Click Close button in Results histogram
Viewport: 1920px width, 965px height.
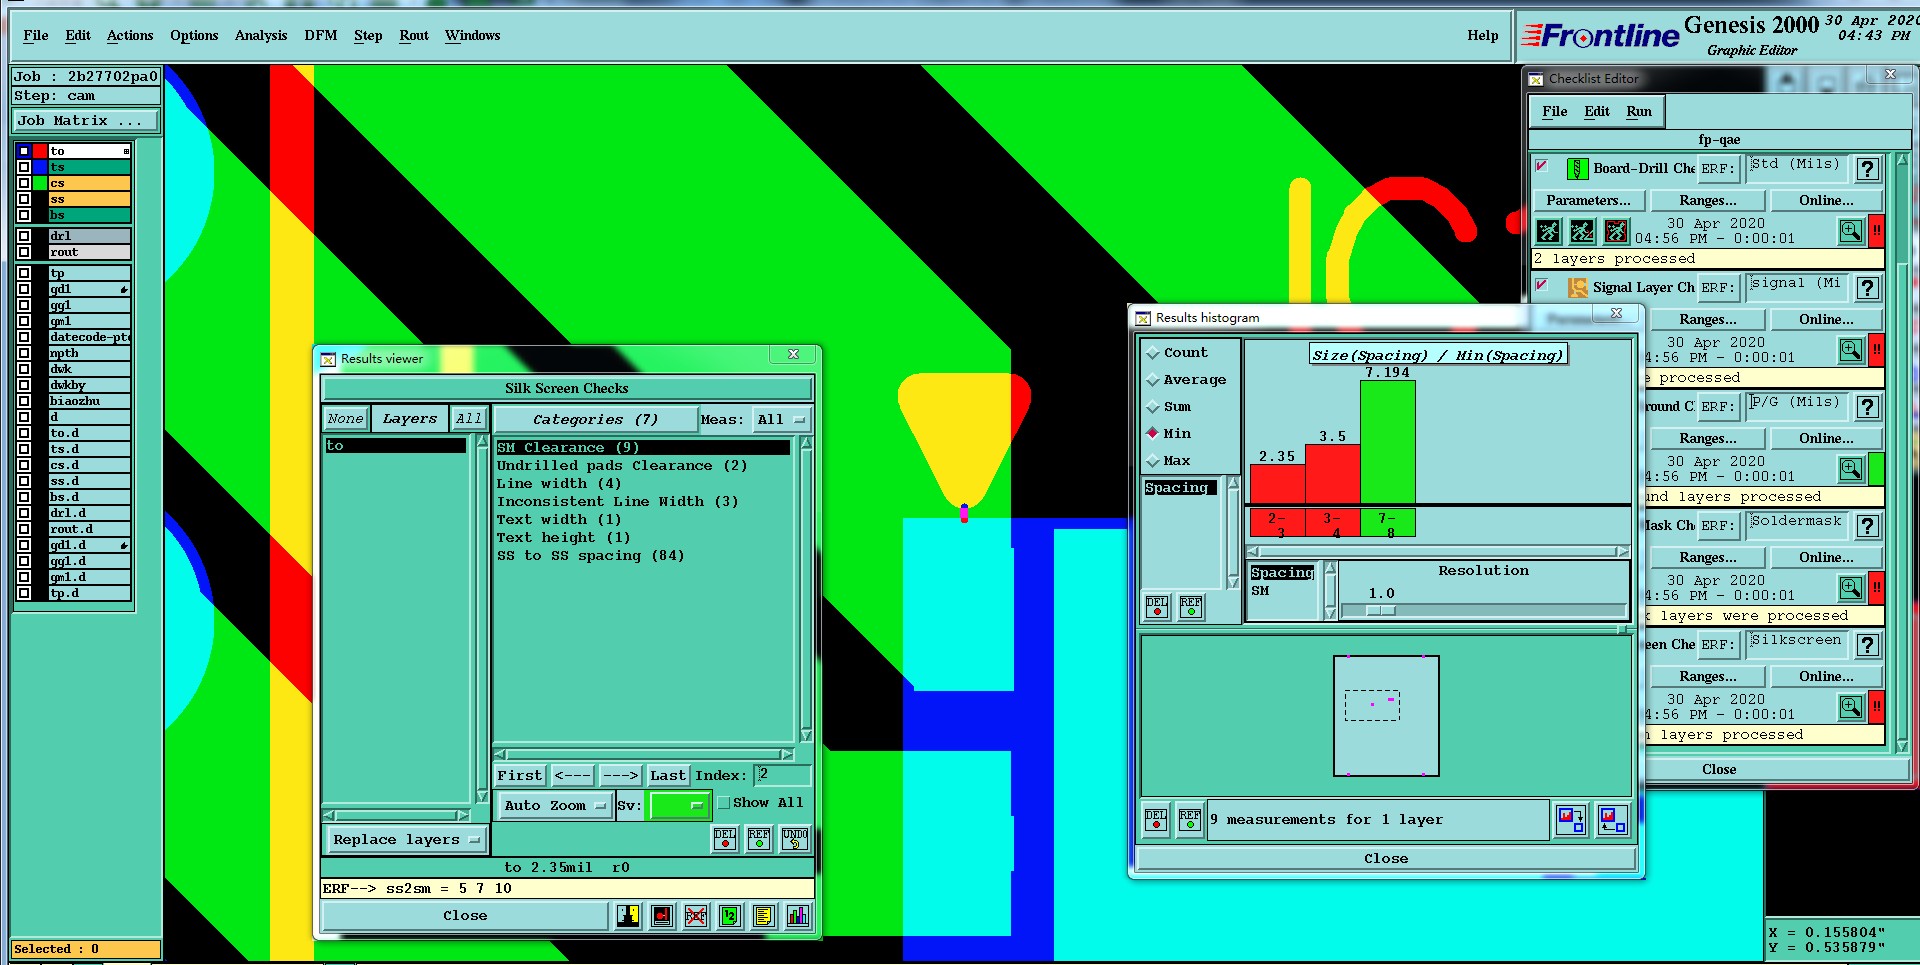(1386, 859)
